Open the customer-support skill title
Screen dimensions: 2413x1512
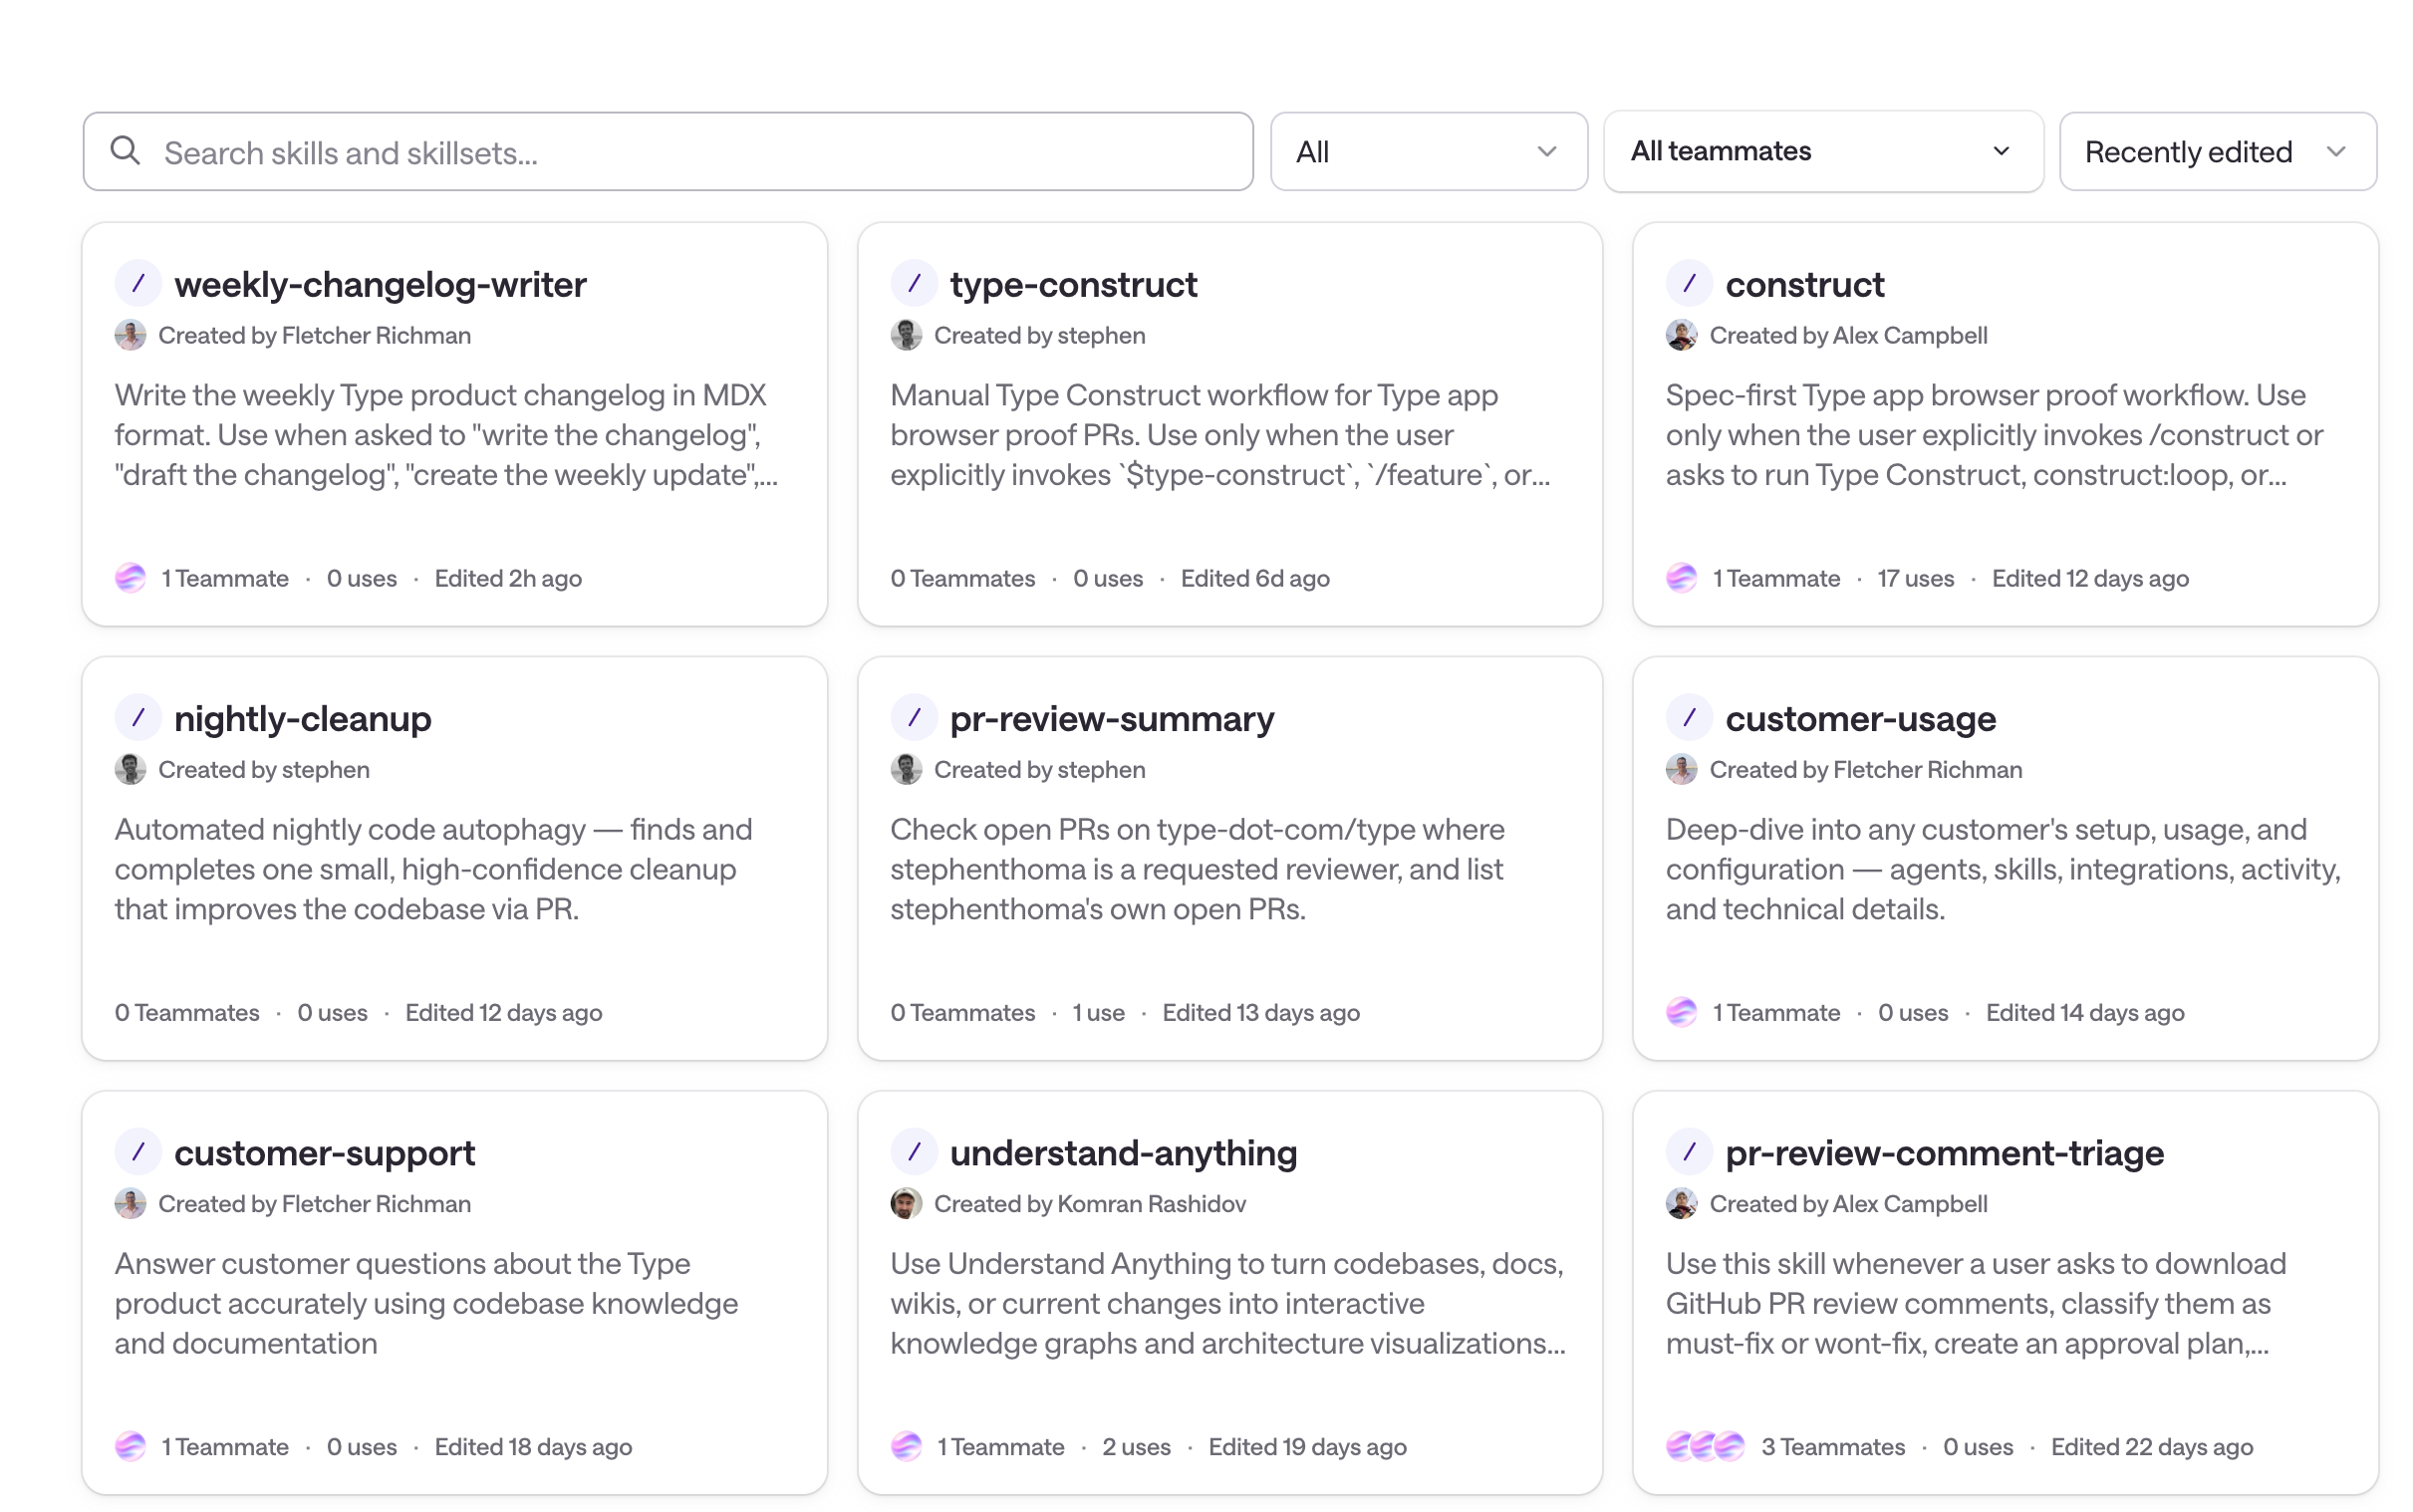(x=325, y=1153)
